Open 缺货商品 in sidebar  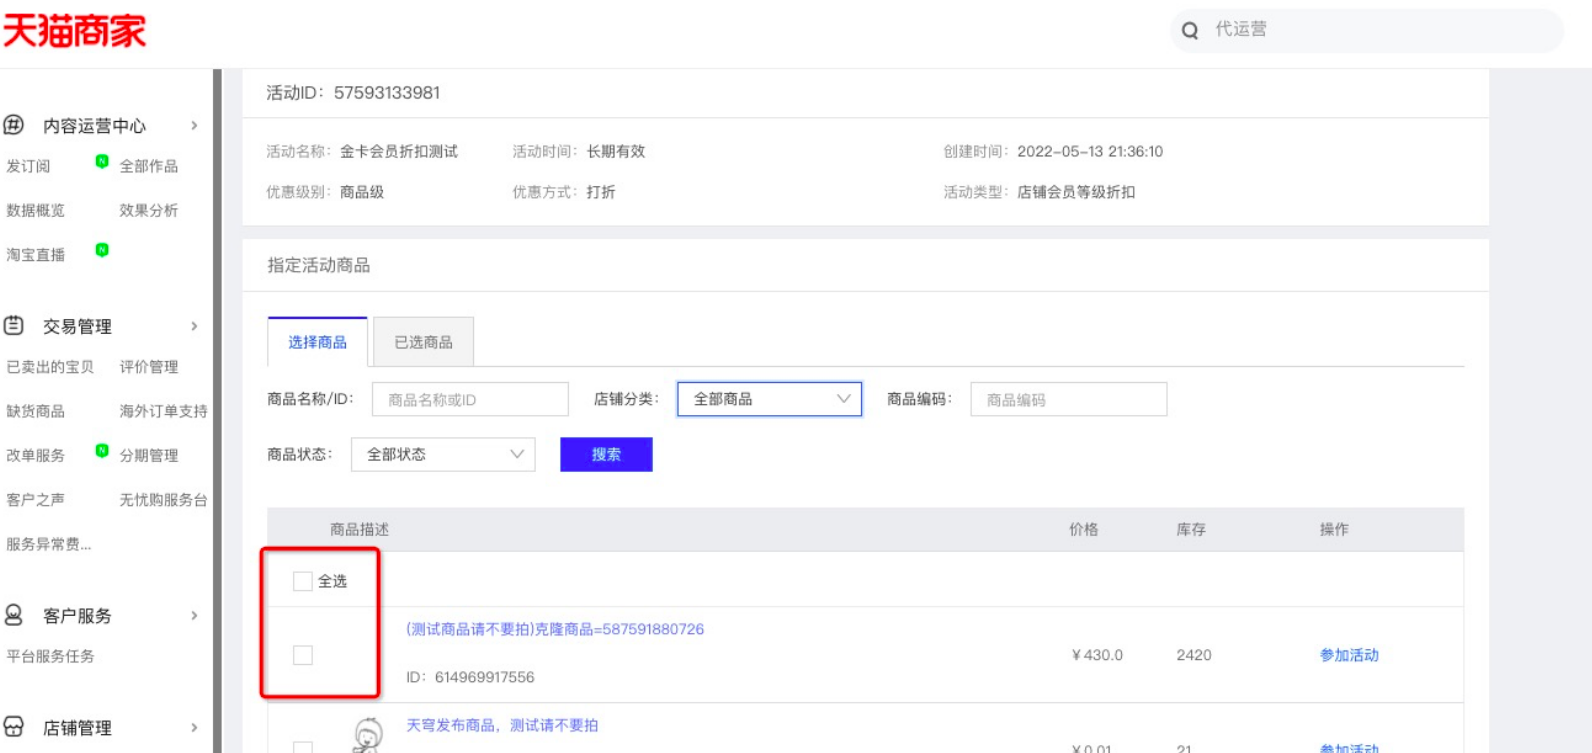tap(36, 411)
